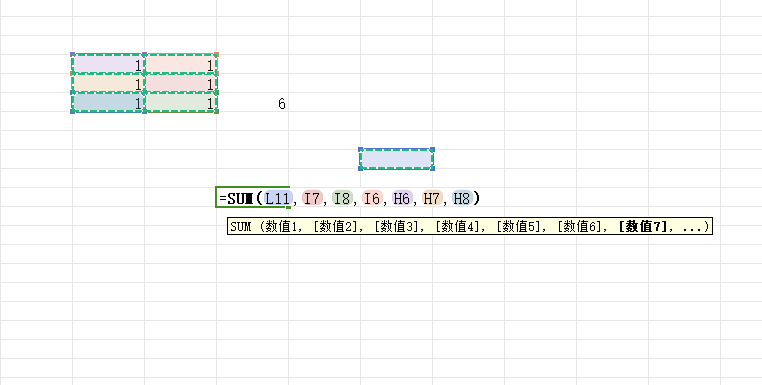Place cursor on H8 reference in formula
The height and width of the screenshot is (385, 762).
pyautogui.click(x=462, y=198)
